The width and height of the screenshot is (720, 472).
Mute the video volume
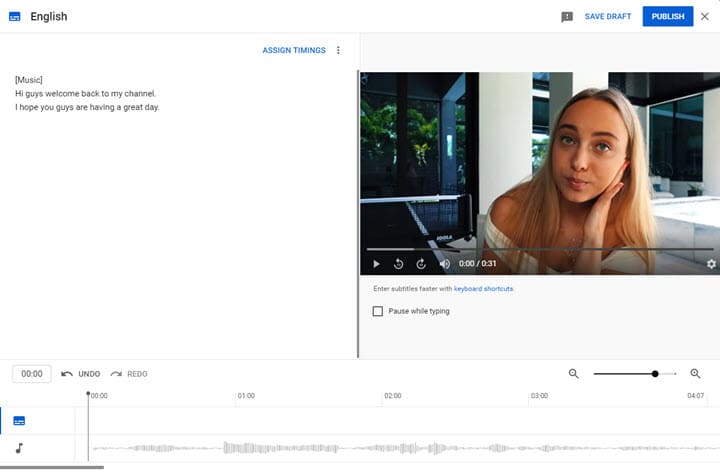click(x=444, y=264)
